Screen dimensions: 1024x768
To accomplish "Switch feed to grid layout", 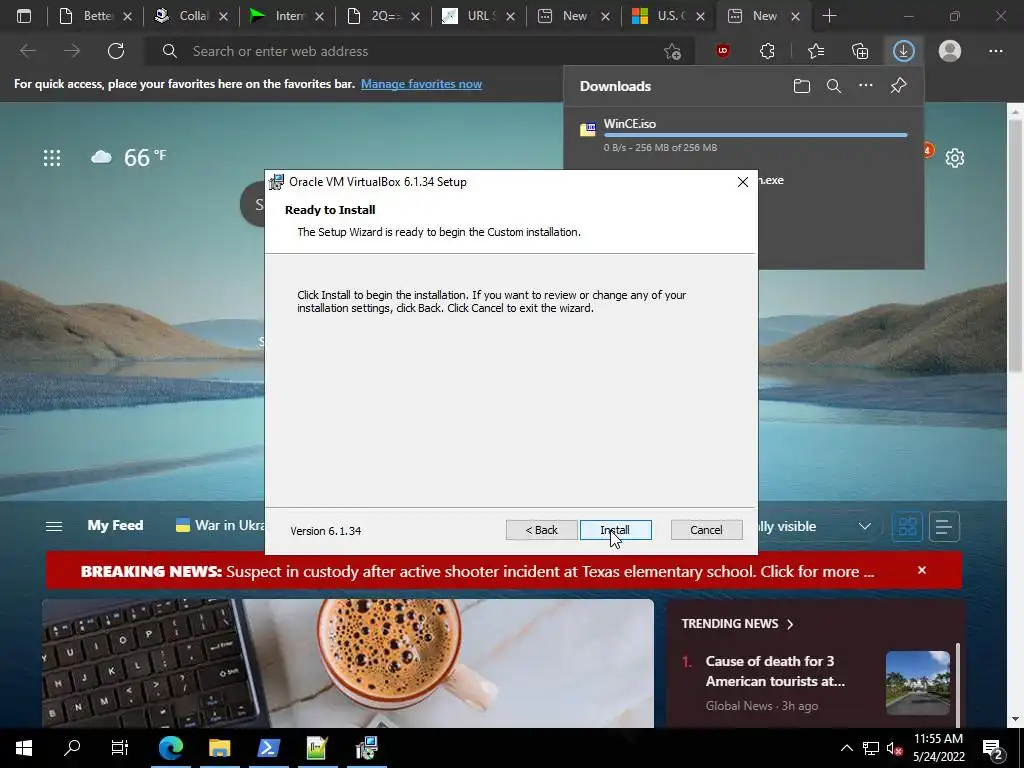I will pos(907,526).
